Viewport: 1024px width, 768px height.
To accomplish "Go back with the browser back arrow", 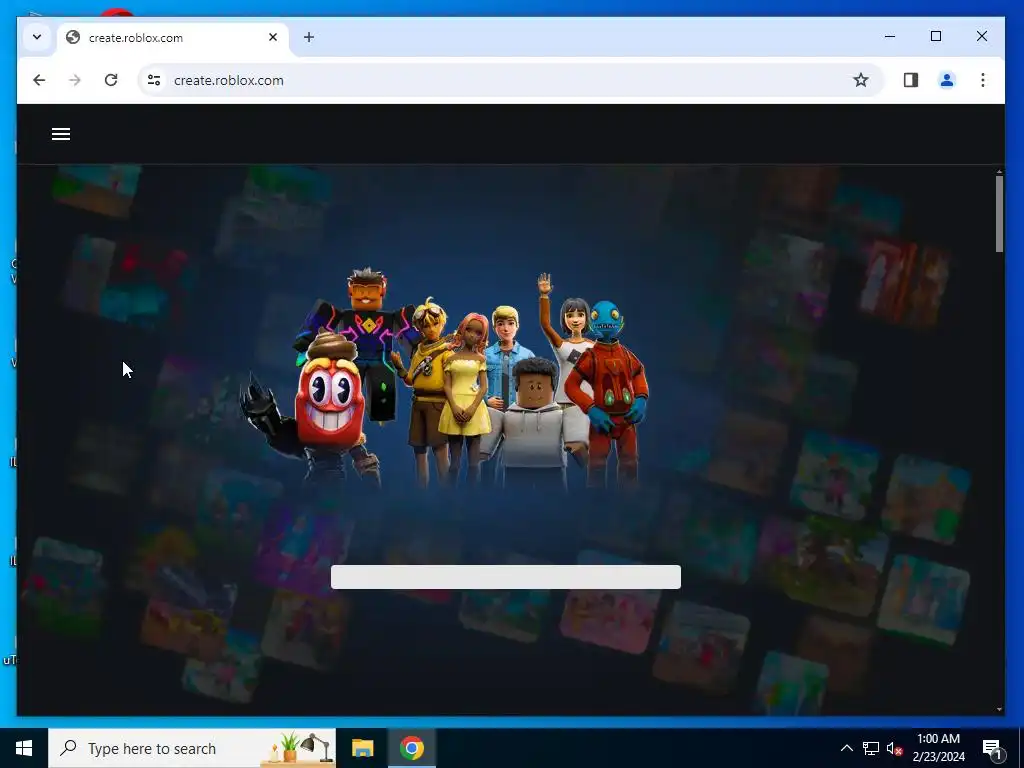I will pyautogui.click(x=39, y=80).
